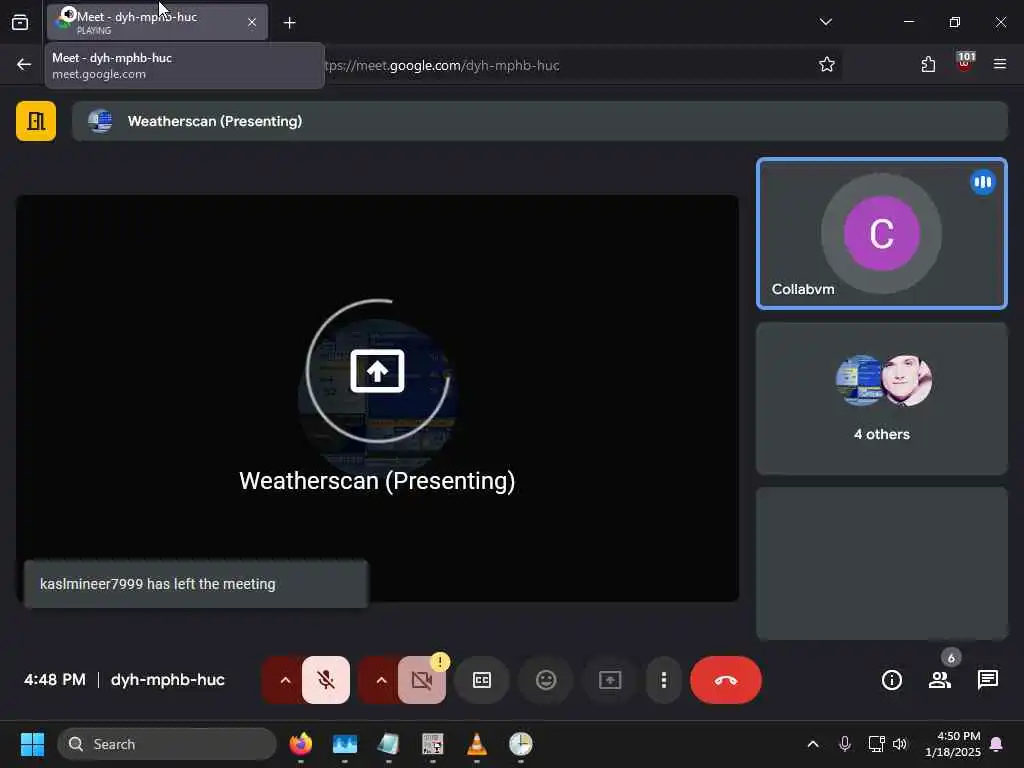The image size is (1024, 768).
Task: Click the Weatherscan presenting banner at top
Action: pyautogui.click(x=539, y=121)
